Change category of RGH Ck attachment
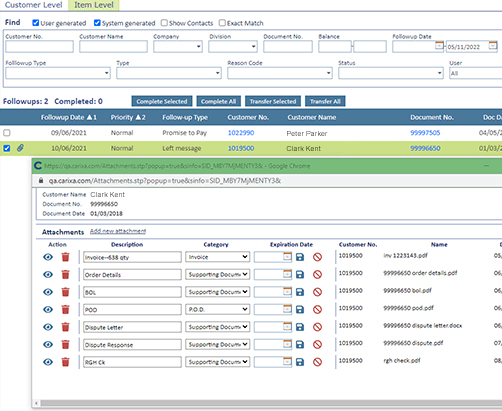This screenshot has width=502, height=411. (x=218, y=362)
